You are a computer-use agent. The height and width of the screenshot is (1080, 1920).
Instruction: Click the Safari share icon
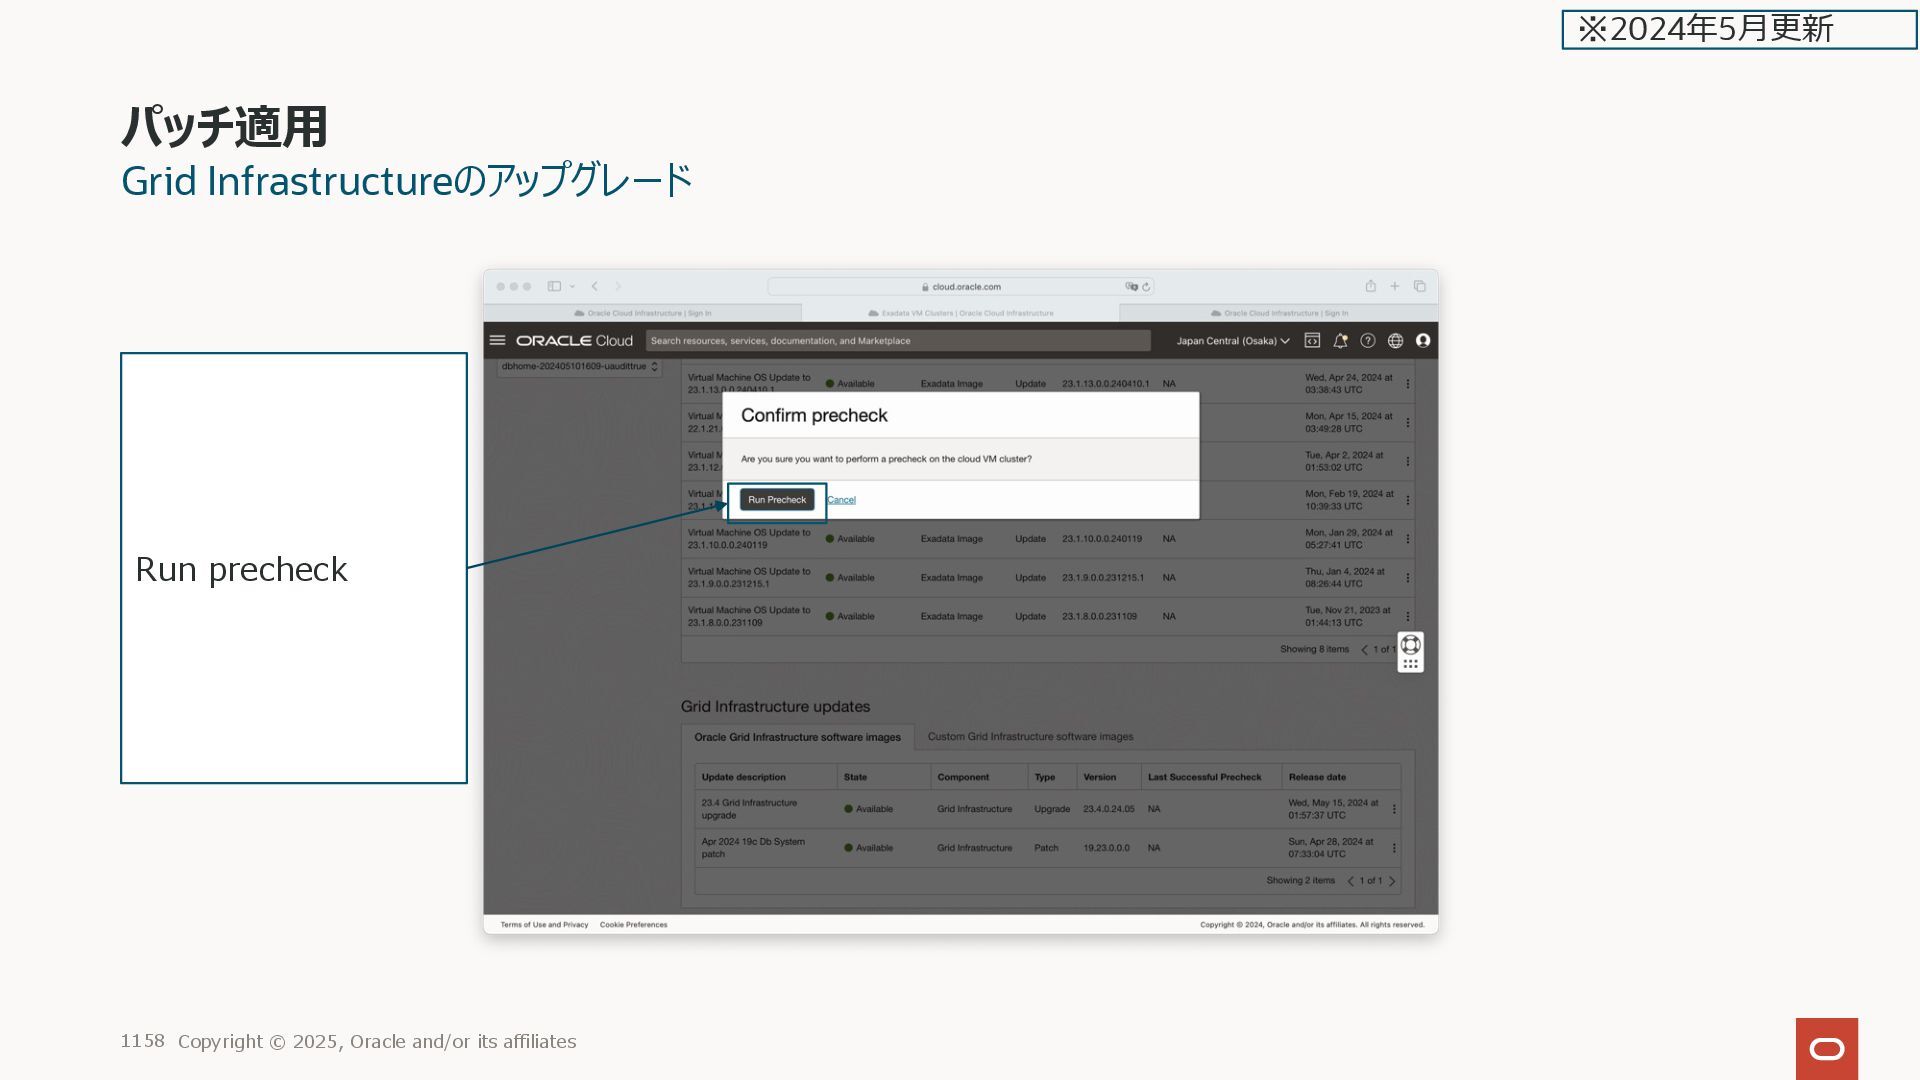1371,286
